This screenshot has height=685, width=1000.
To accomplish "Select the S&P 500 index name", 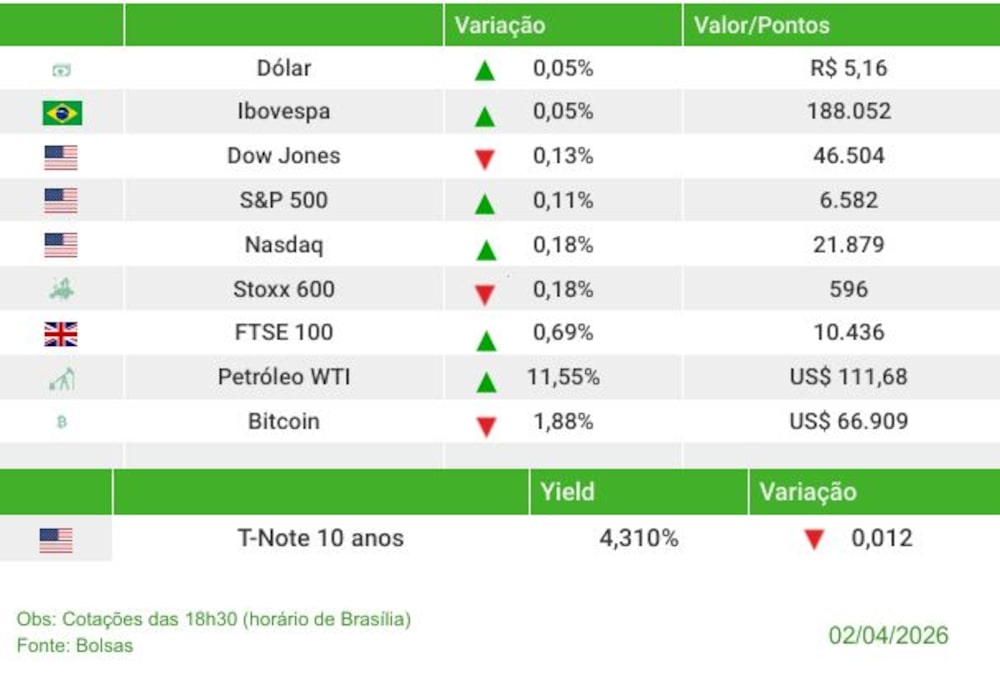I will coord(284,201).
